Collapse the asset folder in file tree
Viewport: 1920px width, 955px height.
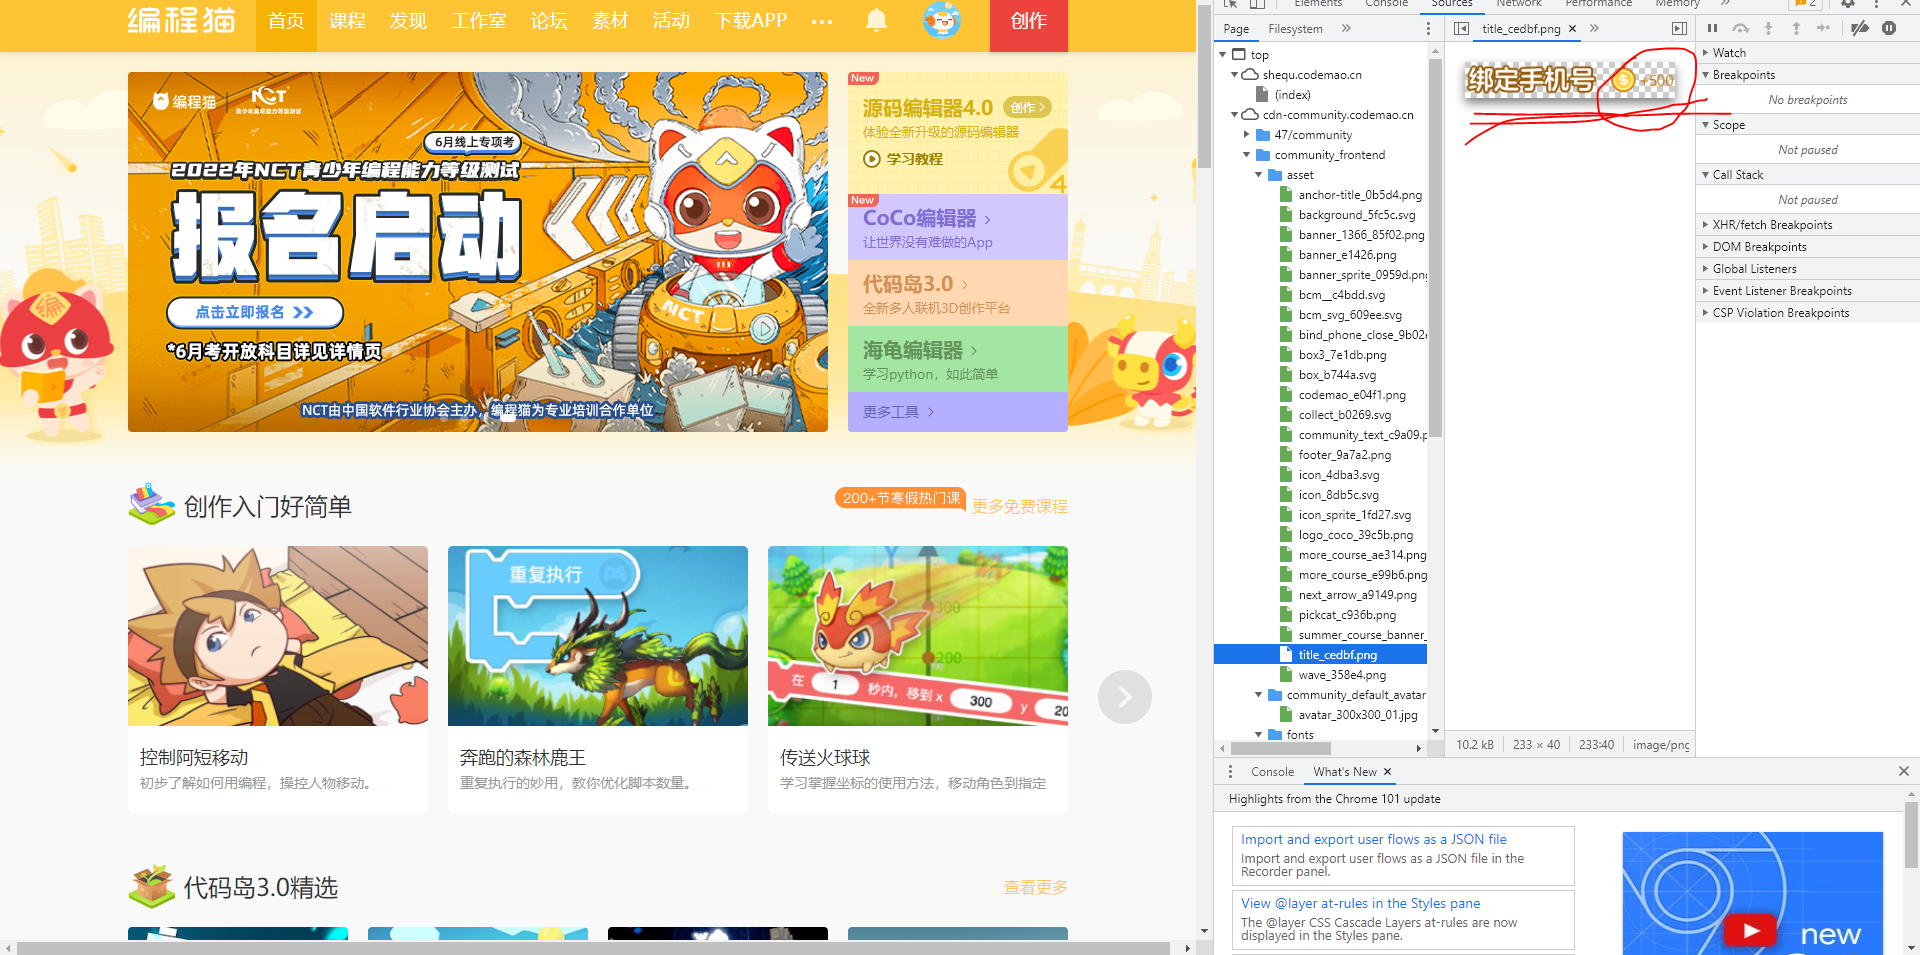[x=1259, y=175]
